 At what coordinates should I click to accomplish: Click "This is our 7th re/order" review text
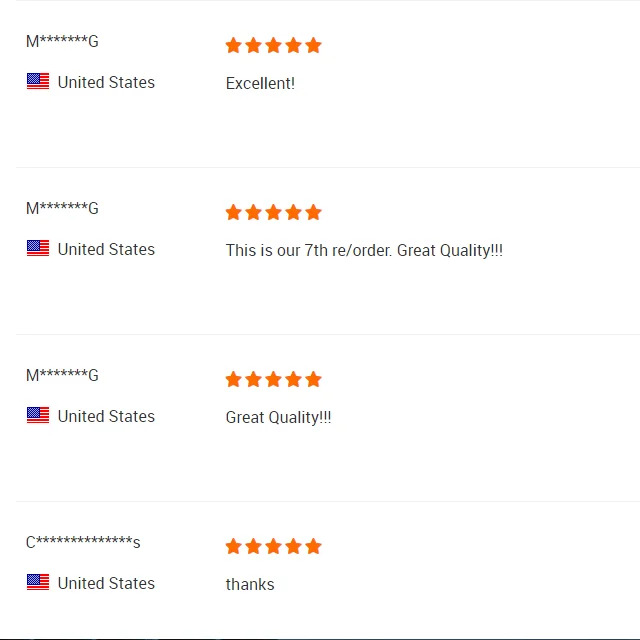pyautogui.click(x=364, y=250)
